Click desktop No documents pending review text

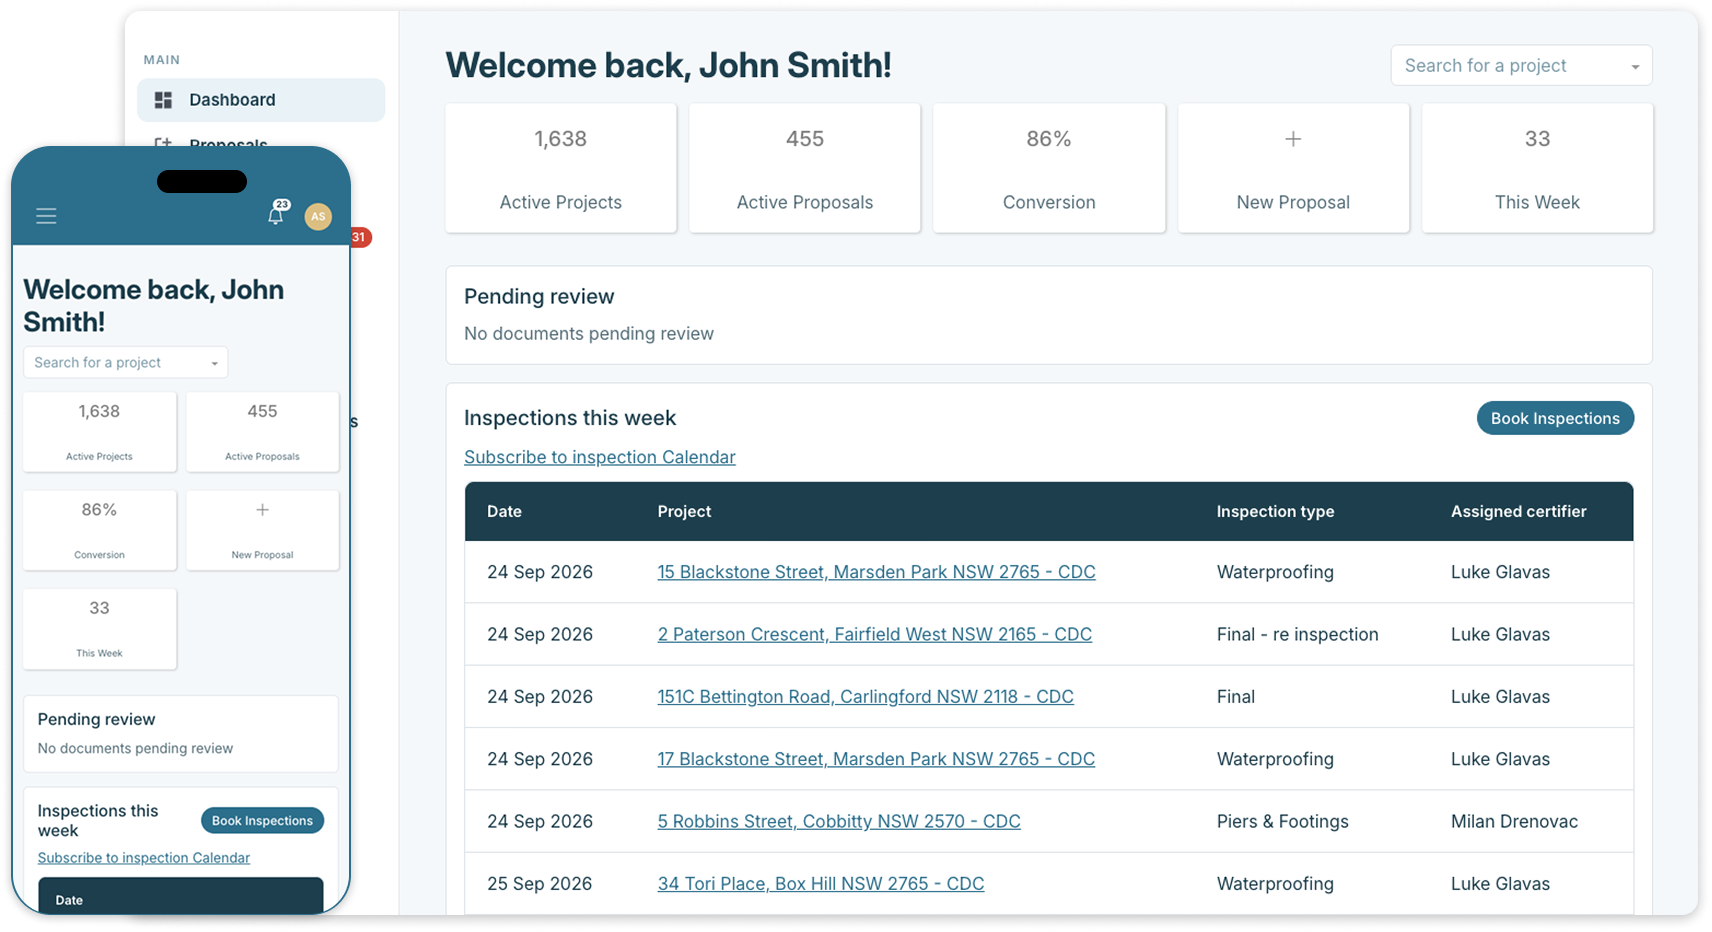(x=589, y=334)
